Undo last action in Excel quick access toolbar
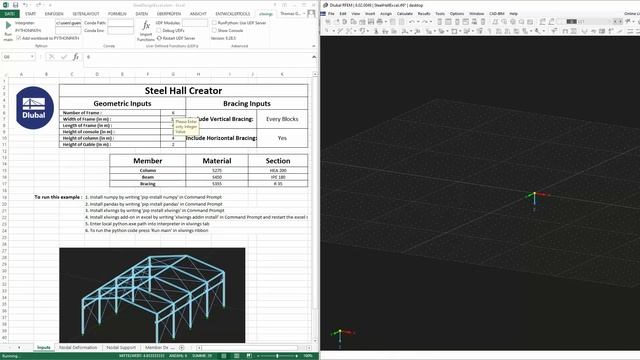This screenshot has height=360, width=640. tap(26, 5)
